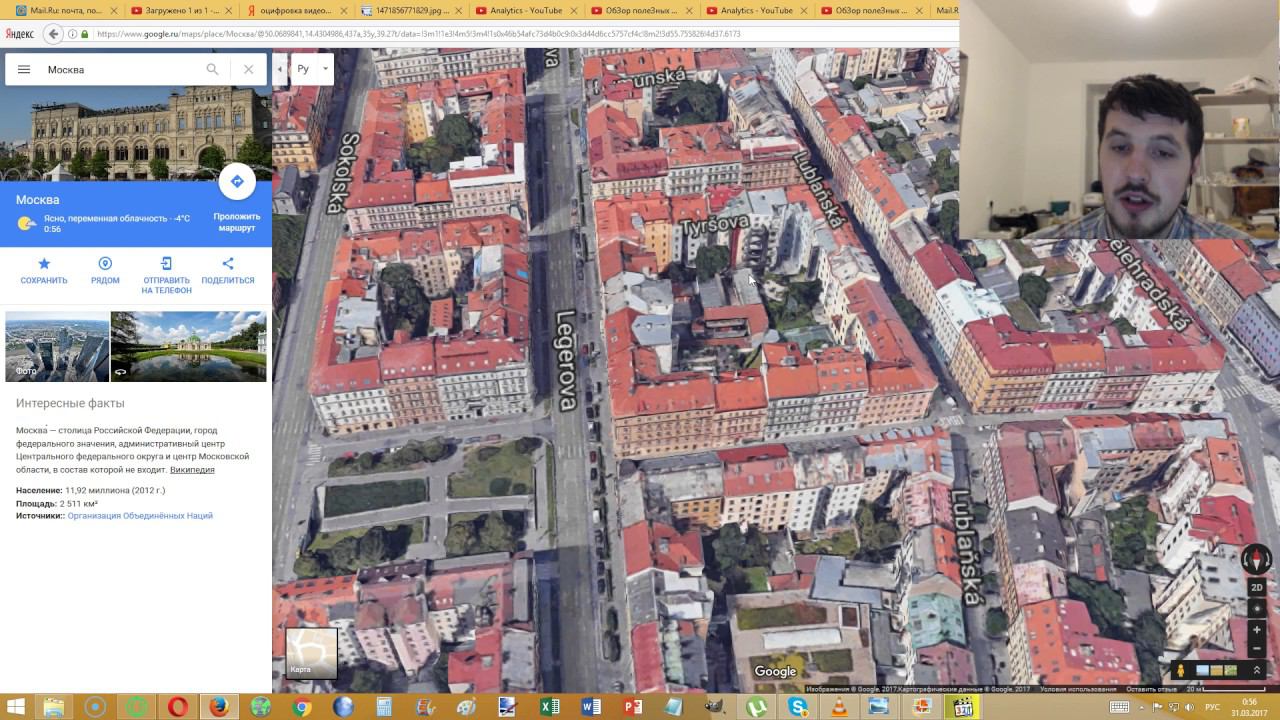Open uTorrent from taskbar

tap(756, 707)
